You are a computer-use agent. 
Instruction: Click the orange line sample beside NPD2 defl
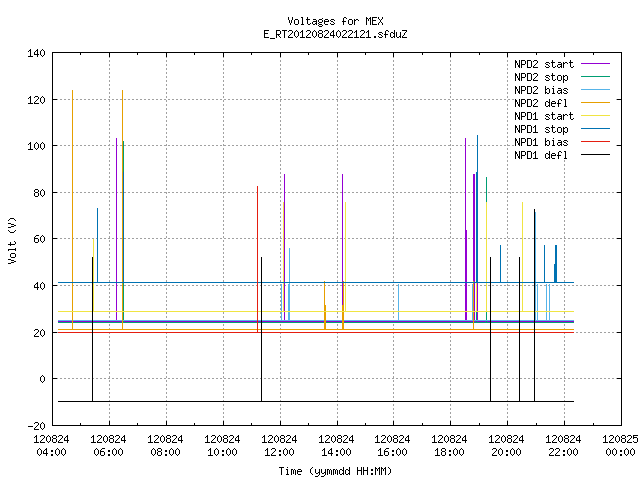point(595,102)
